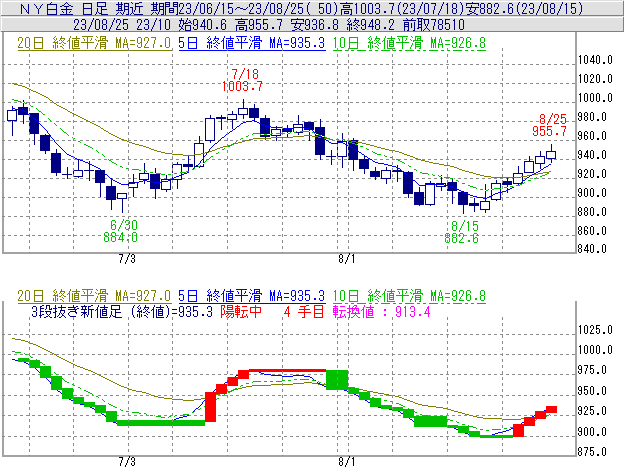Click the 前取78510 volume text
624x475 pixels.
(x=434, y=25)
